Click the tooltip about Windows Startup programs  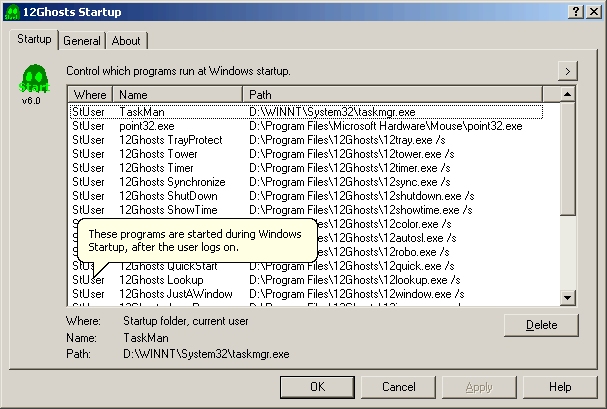(197, 240)
